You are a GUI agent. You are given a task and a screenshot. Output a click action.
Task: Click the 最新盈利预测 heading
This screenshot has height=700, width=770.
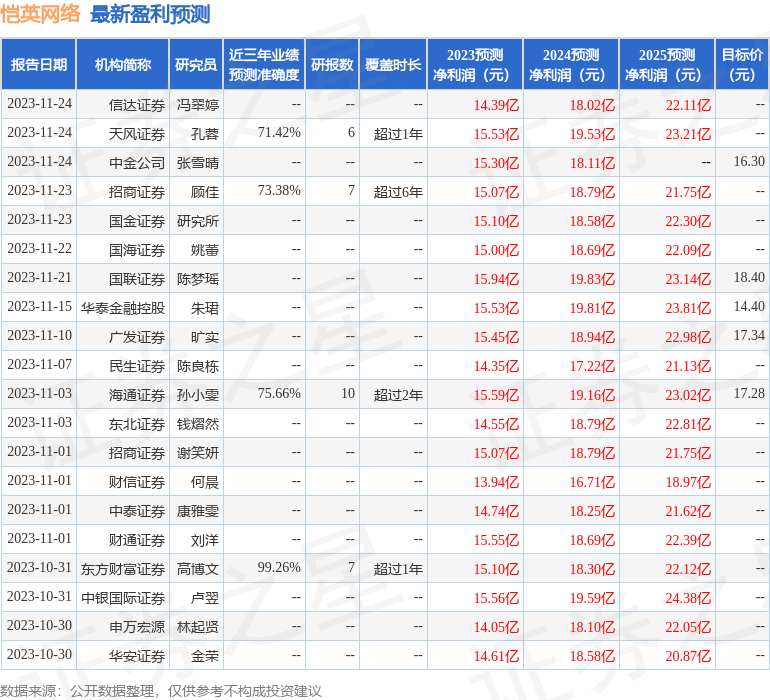click(x=150, y=14)
